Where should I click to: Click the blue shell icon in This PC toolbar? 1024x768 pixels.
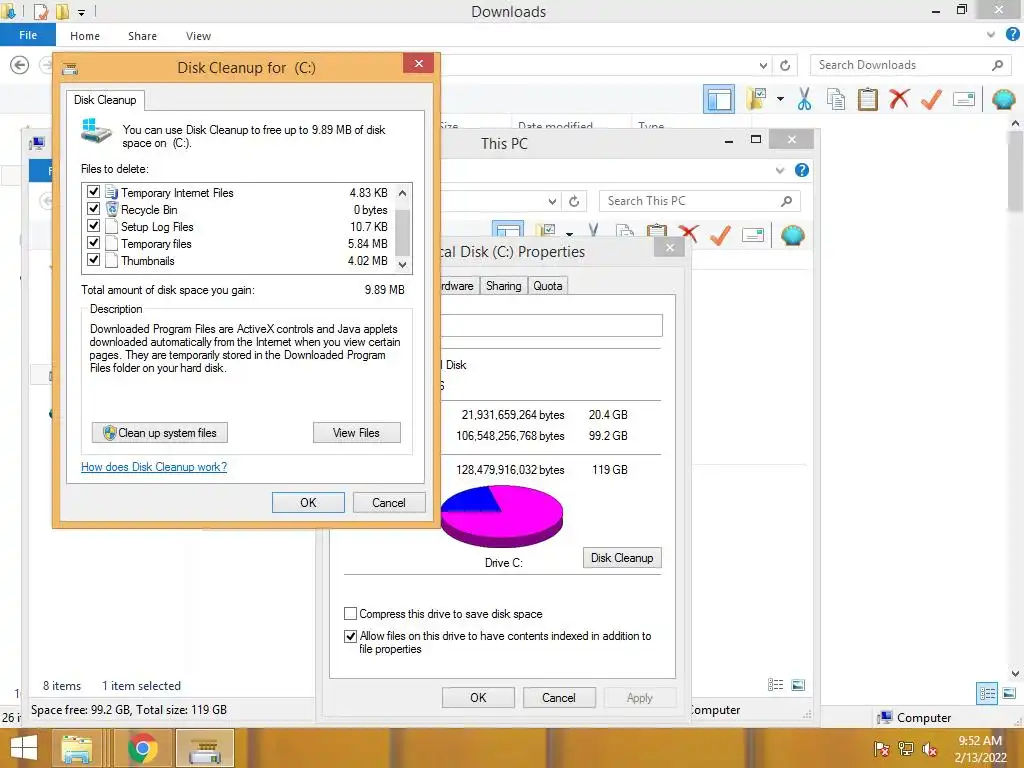[x=792, y=235]
